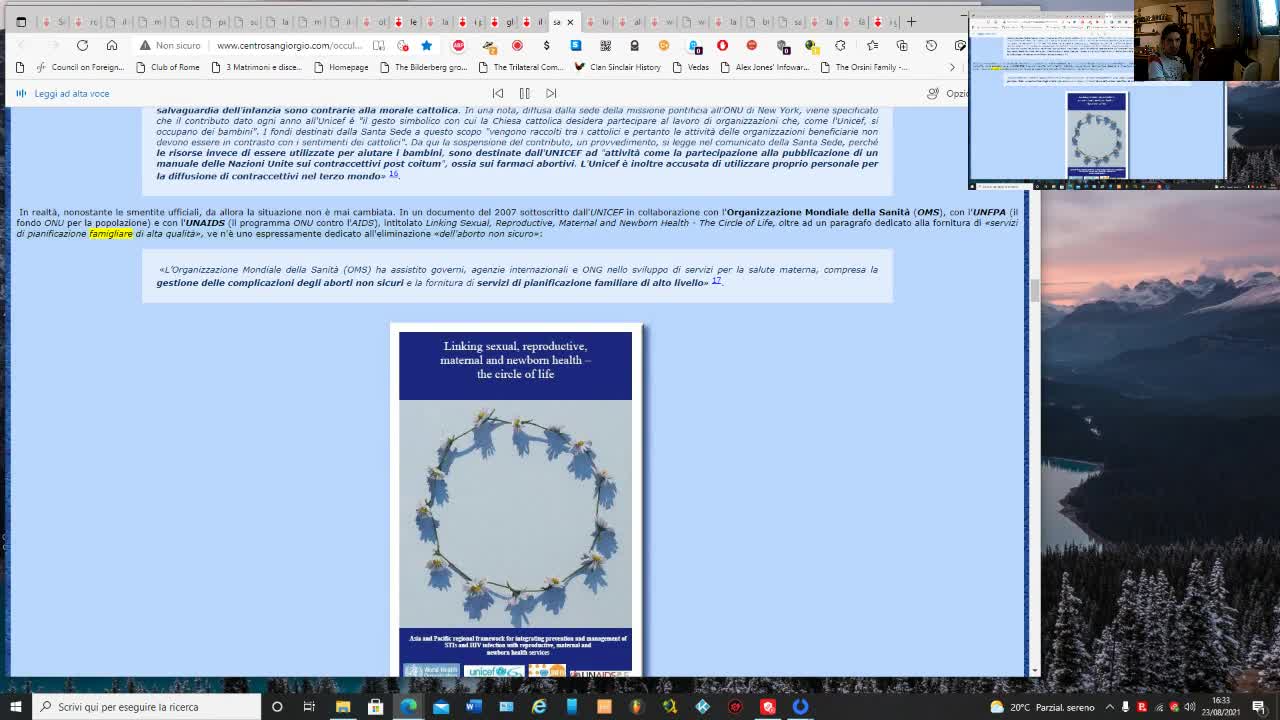Open File Explorer from the taskbar

[343, 707]
